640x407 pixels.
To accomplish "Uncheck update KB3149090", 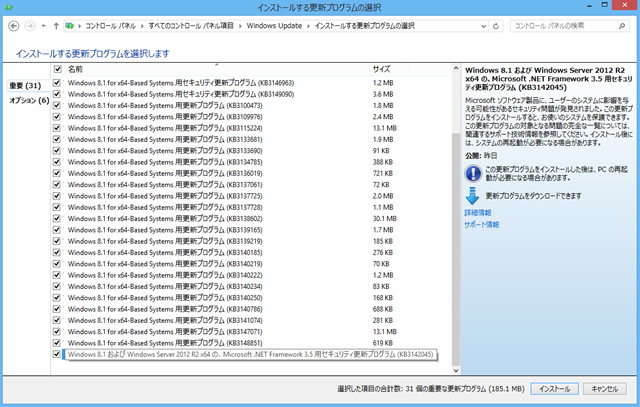I will (x=57, y=94).
